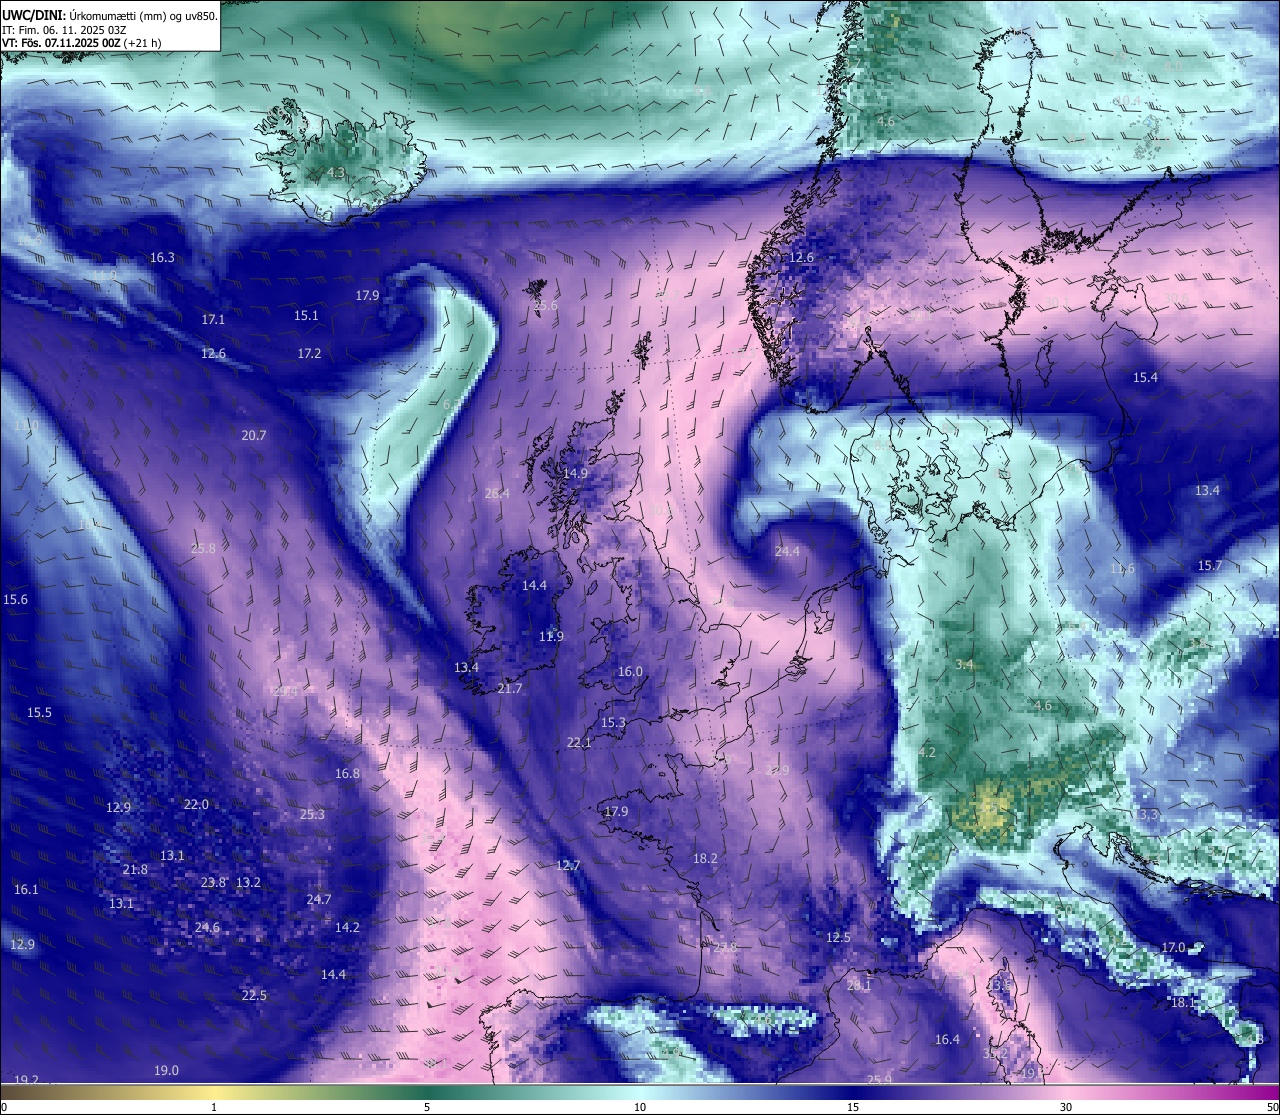
Task: Click the 30 tick label on the color scale
Action: coord(1066,1107)
